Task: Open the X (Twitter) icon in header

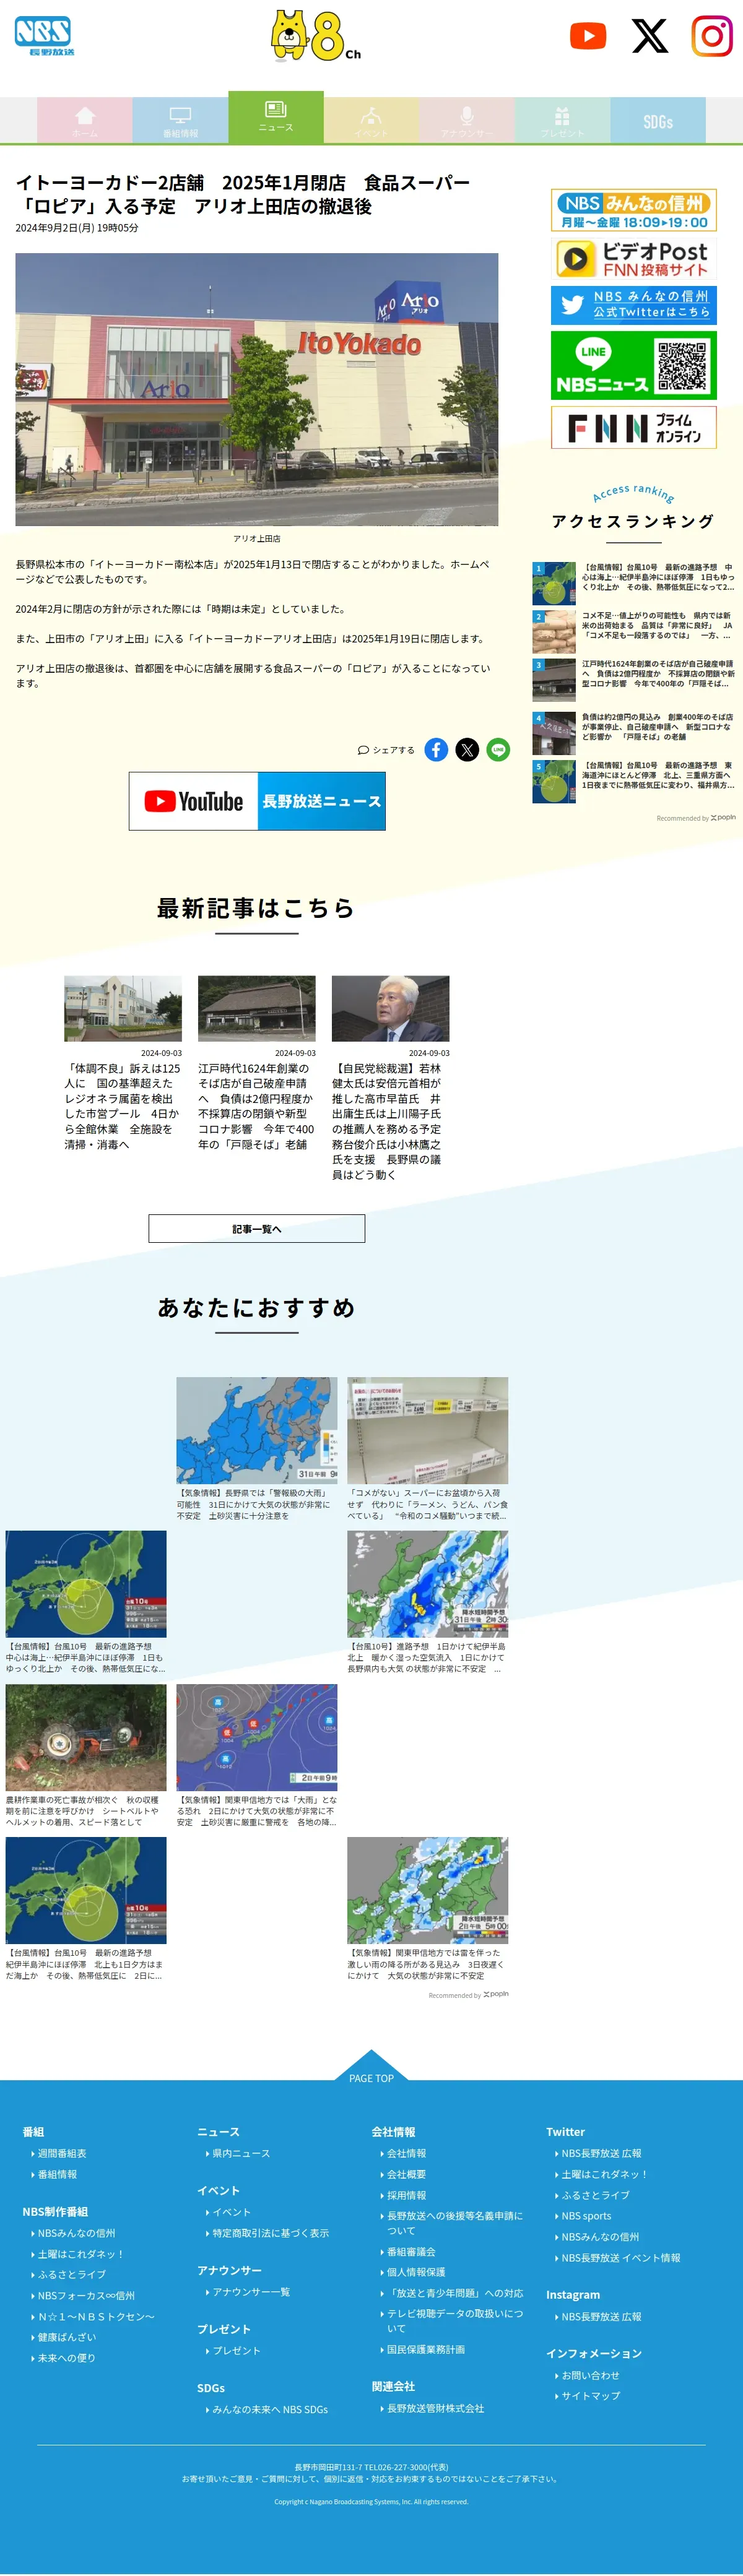Action: (650, 36)
